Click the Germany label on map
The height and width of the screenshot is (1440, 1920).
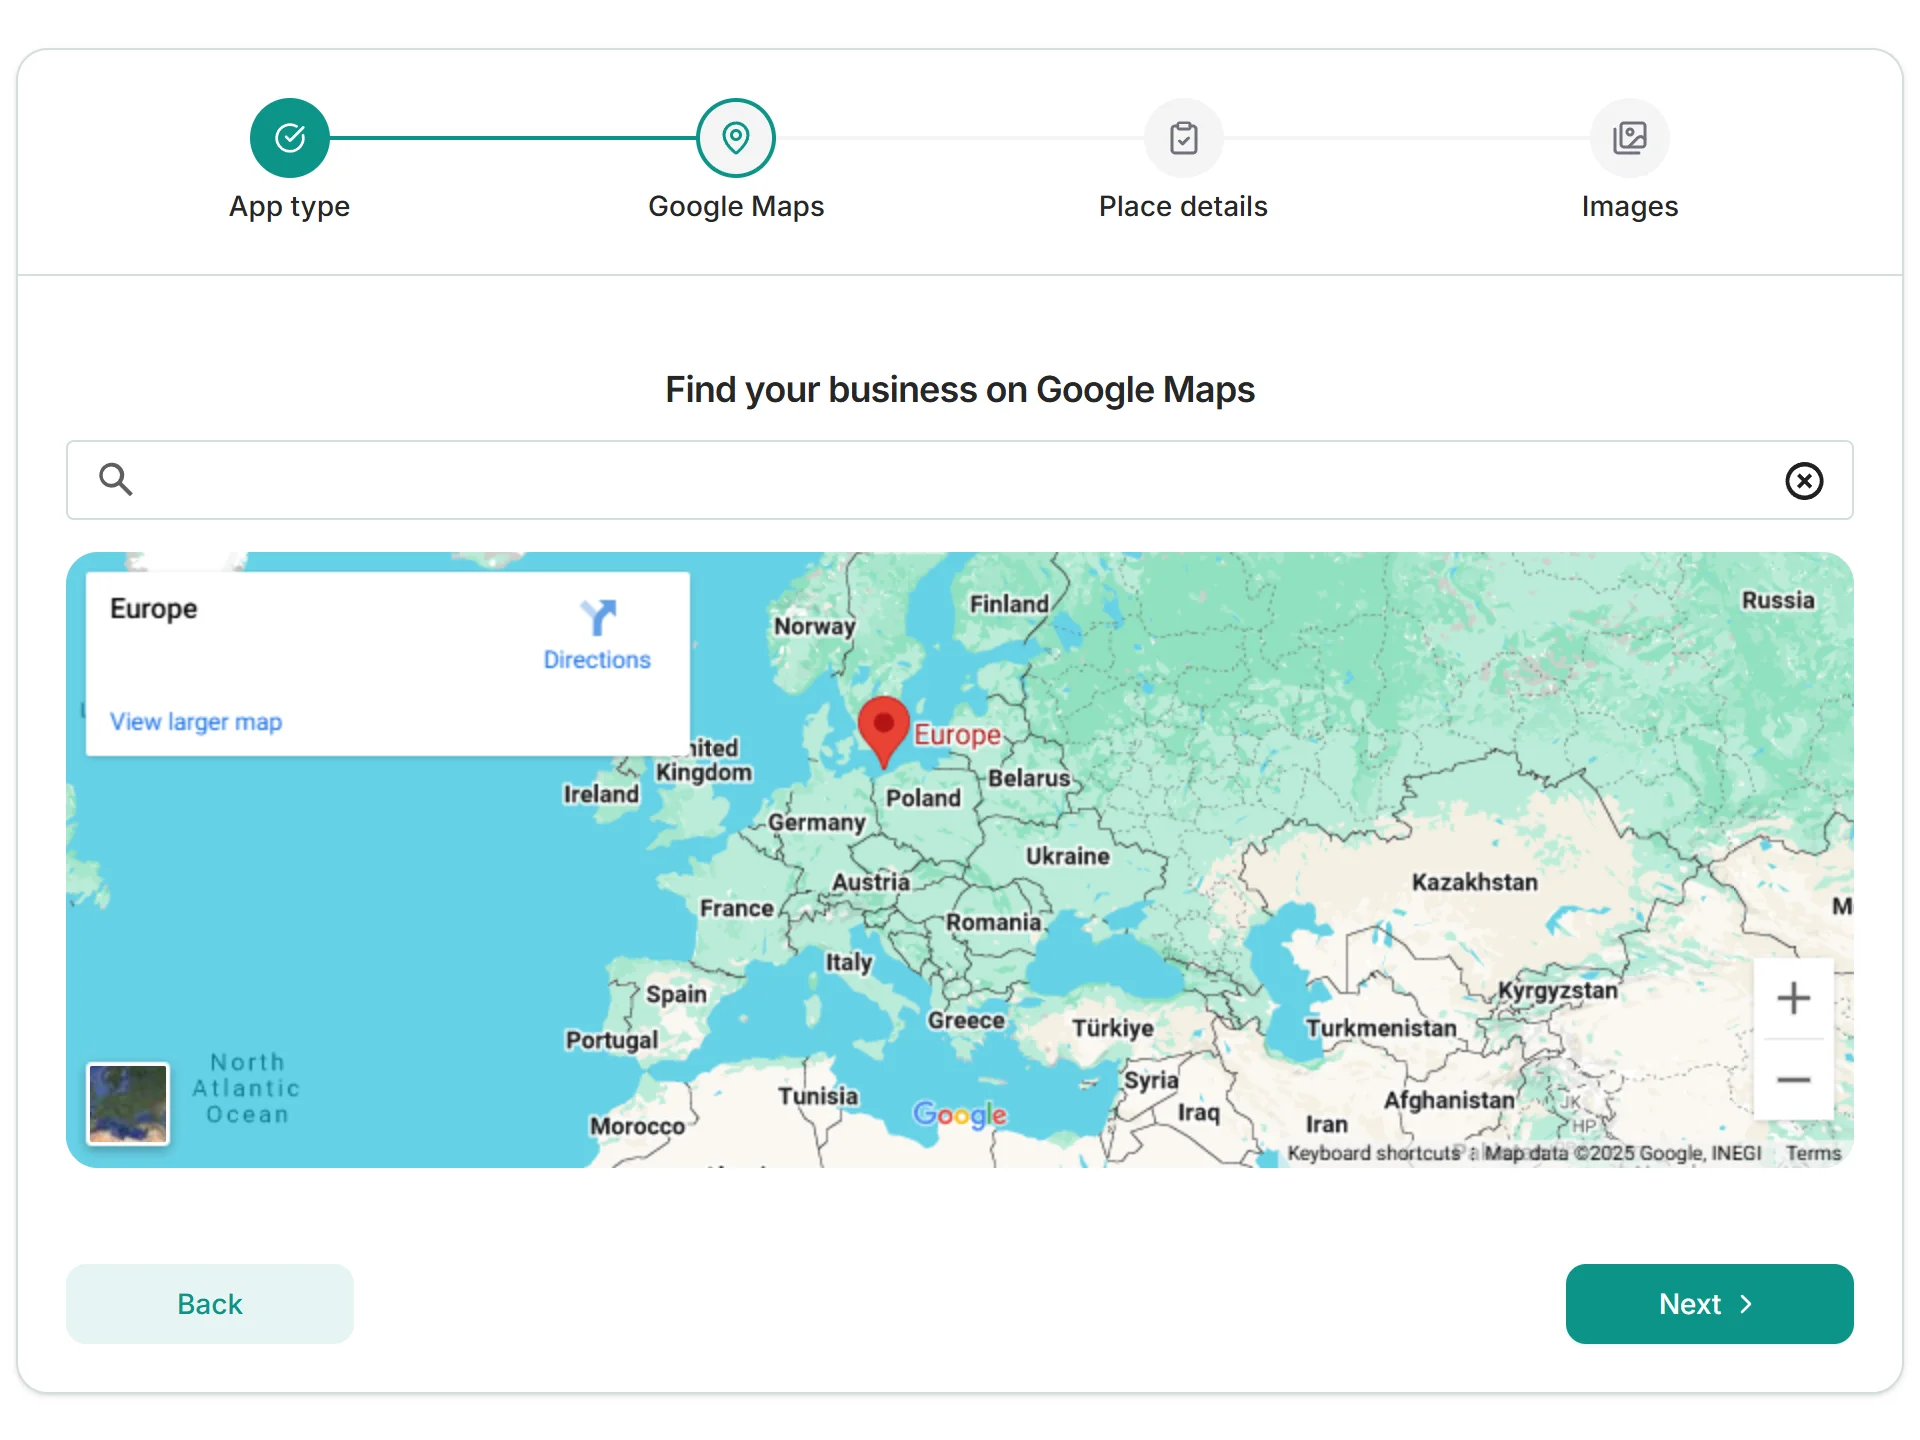coord(817,822)
